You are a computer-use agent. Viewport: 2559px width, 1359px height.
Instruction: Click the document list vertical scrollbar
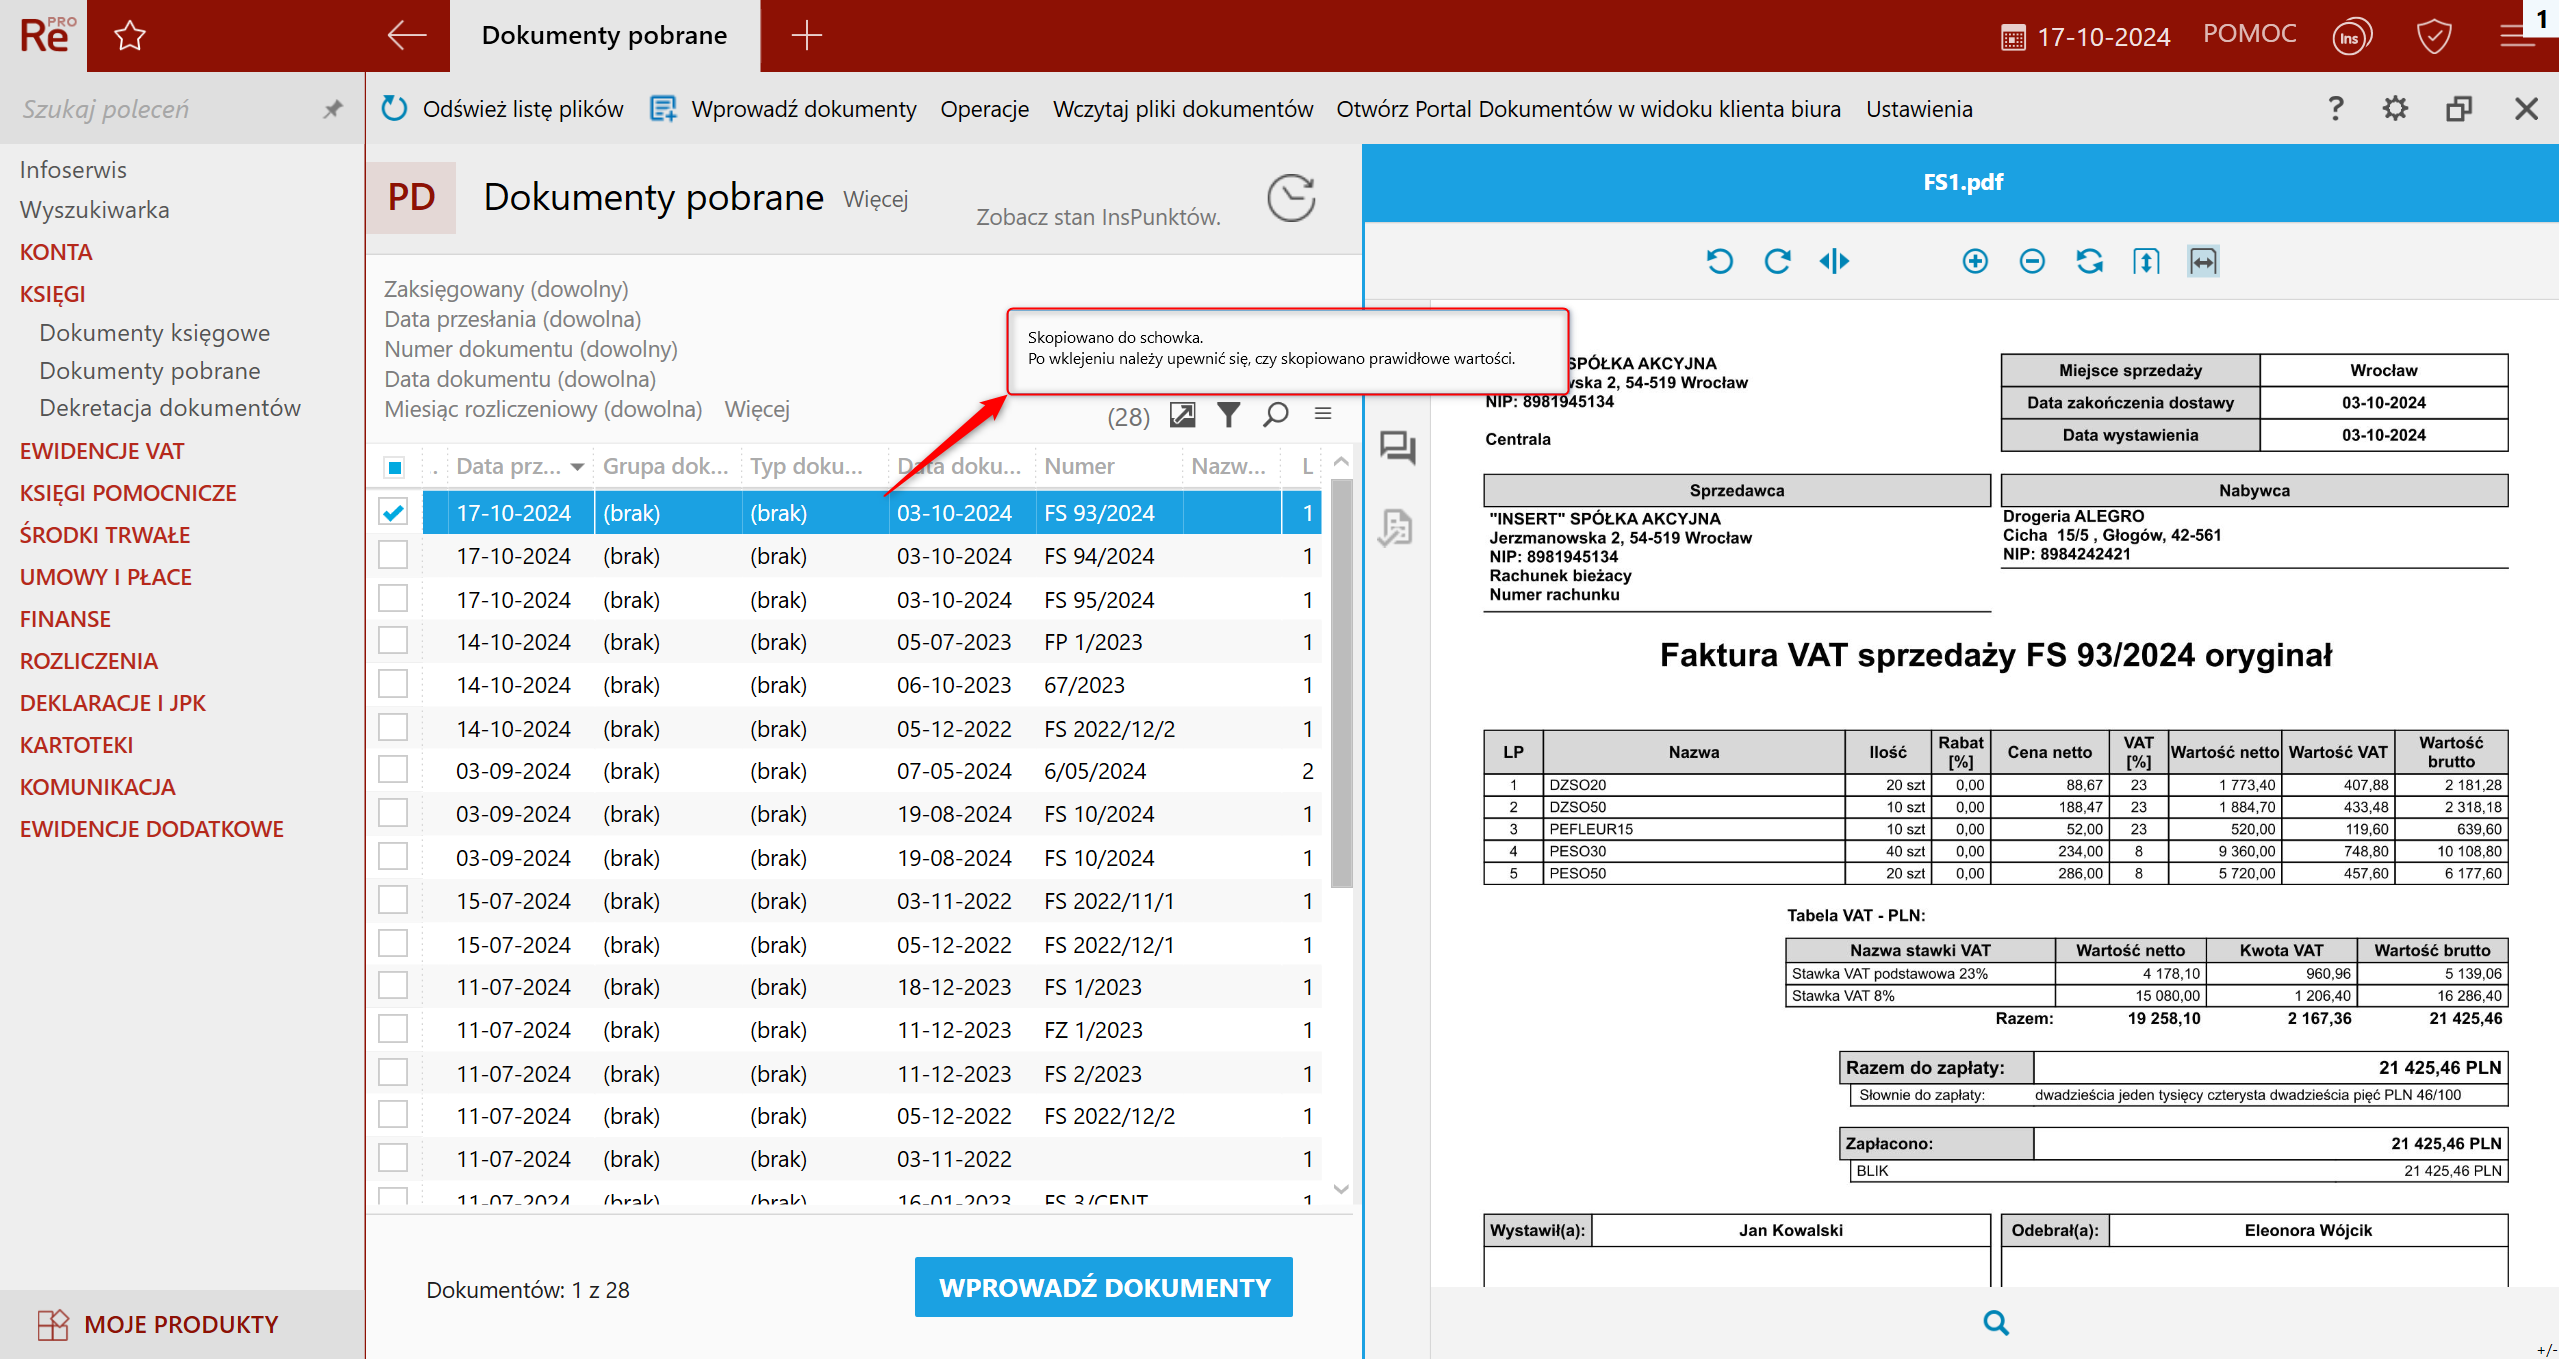click(1341, 680)
